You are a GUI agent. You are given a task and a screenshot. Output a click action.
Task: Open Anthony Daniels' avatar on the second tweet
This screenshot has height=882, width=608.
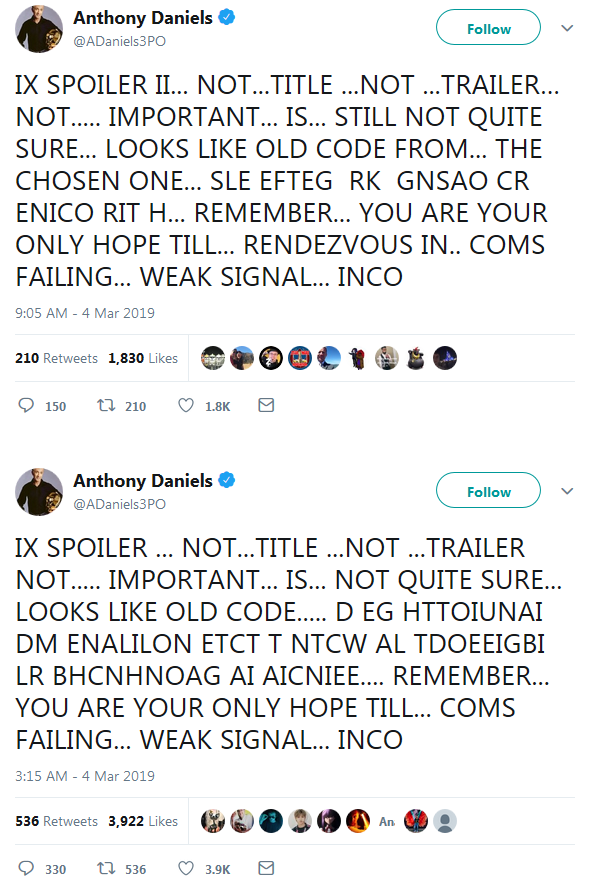point(39,492)
